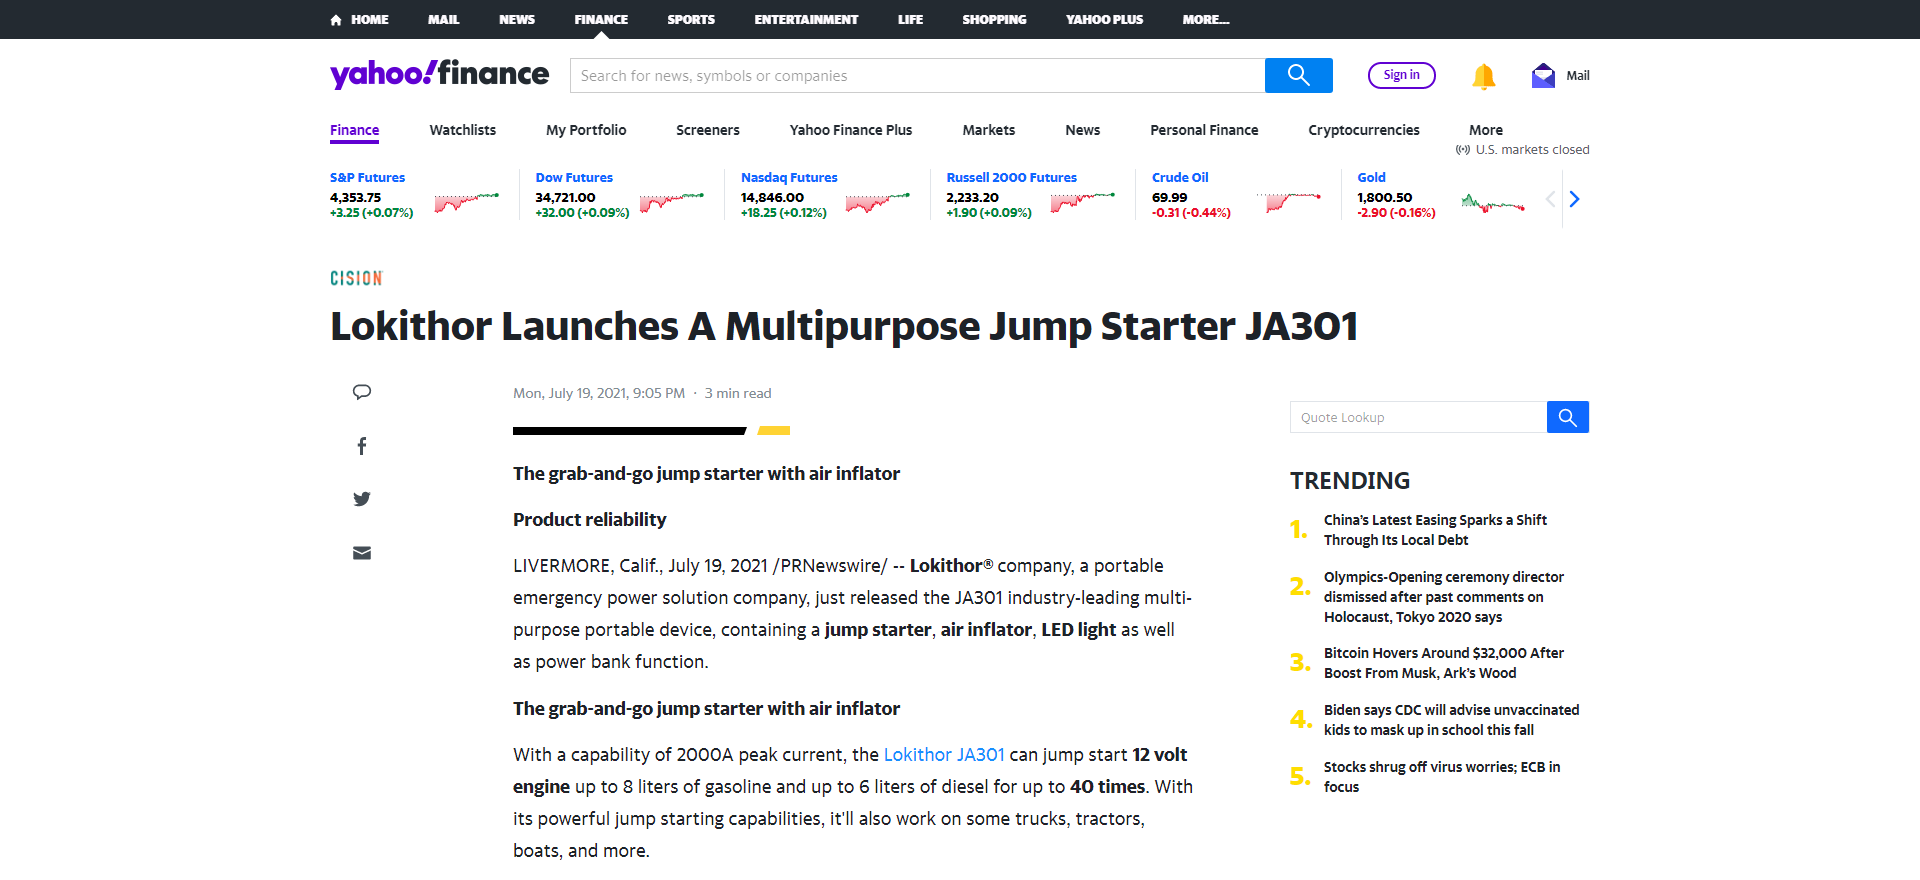The image size is (1920, 880).
Task: Open trending story about Bitcoin hovering $32,000
Action: coord(1443,663)
